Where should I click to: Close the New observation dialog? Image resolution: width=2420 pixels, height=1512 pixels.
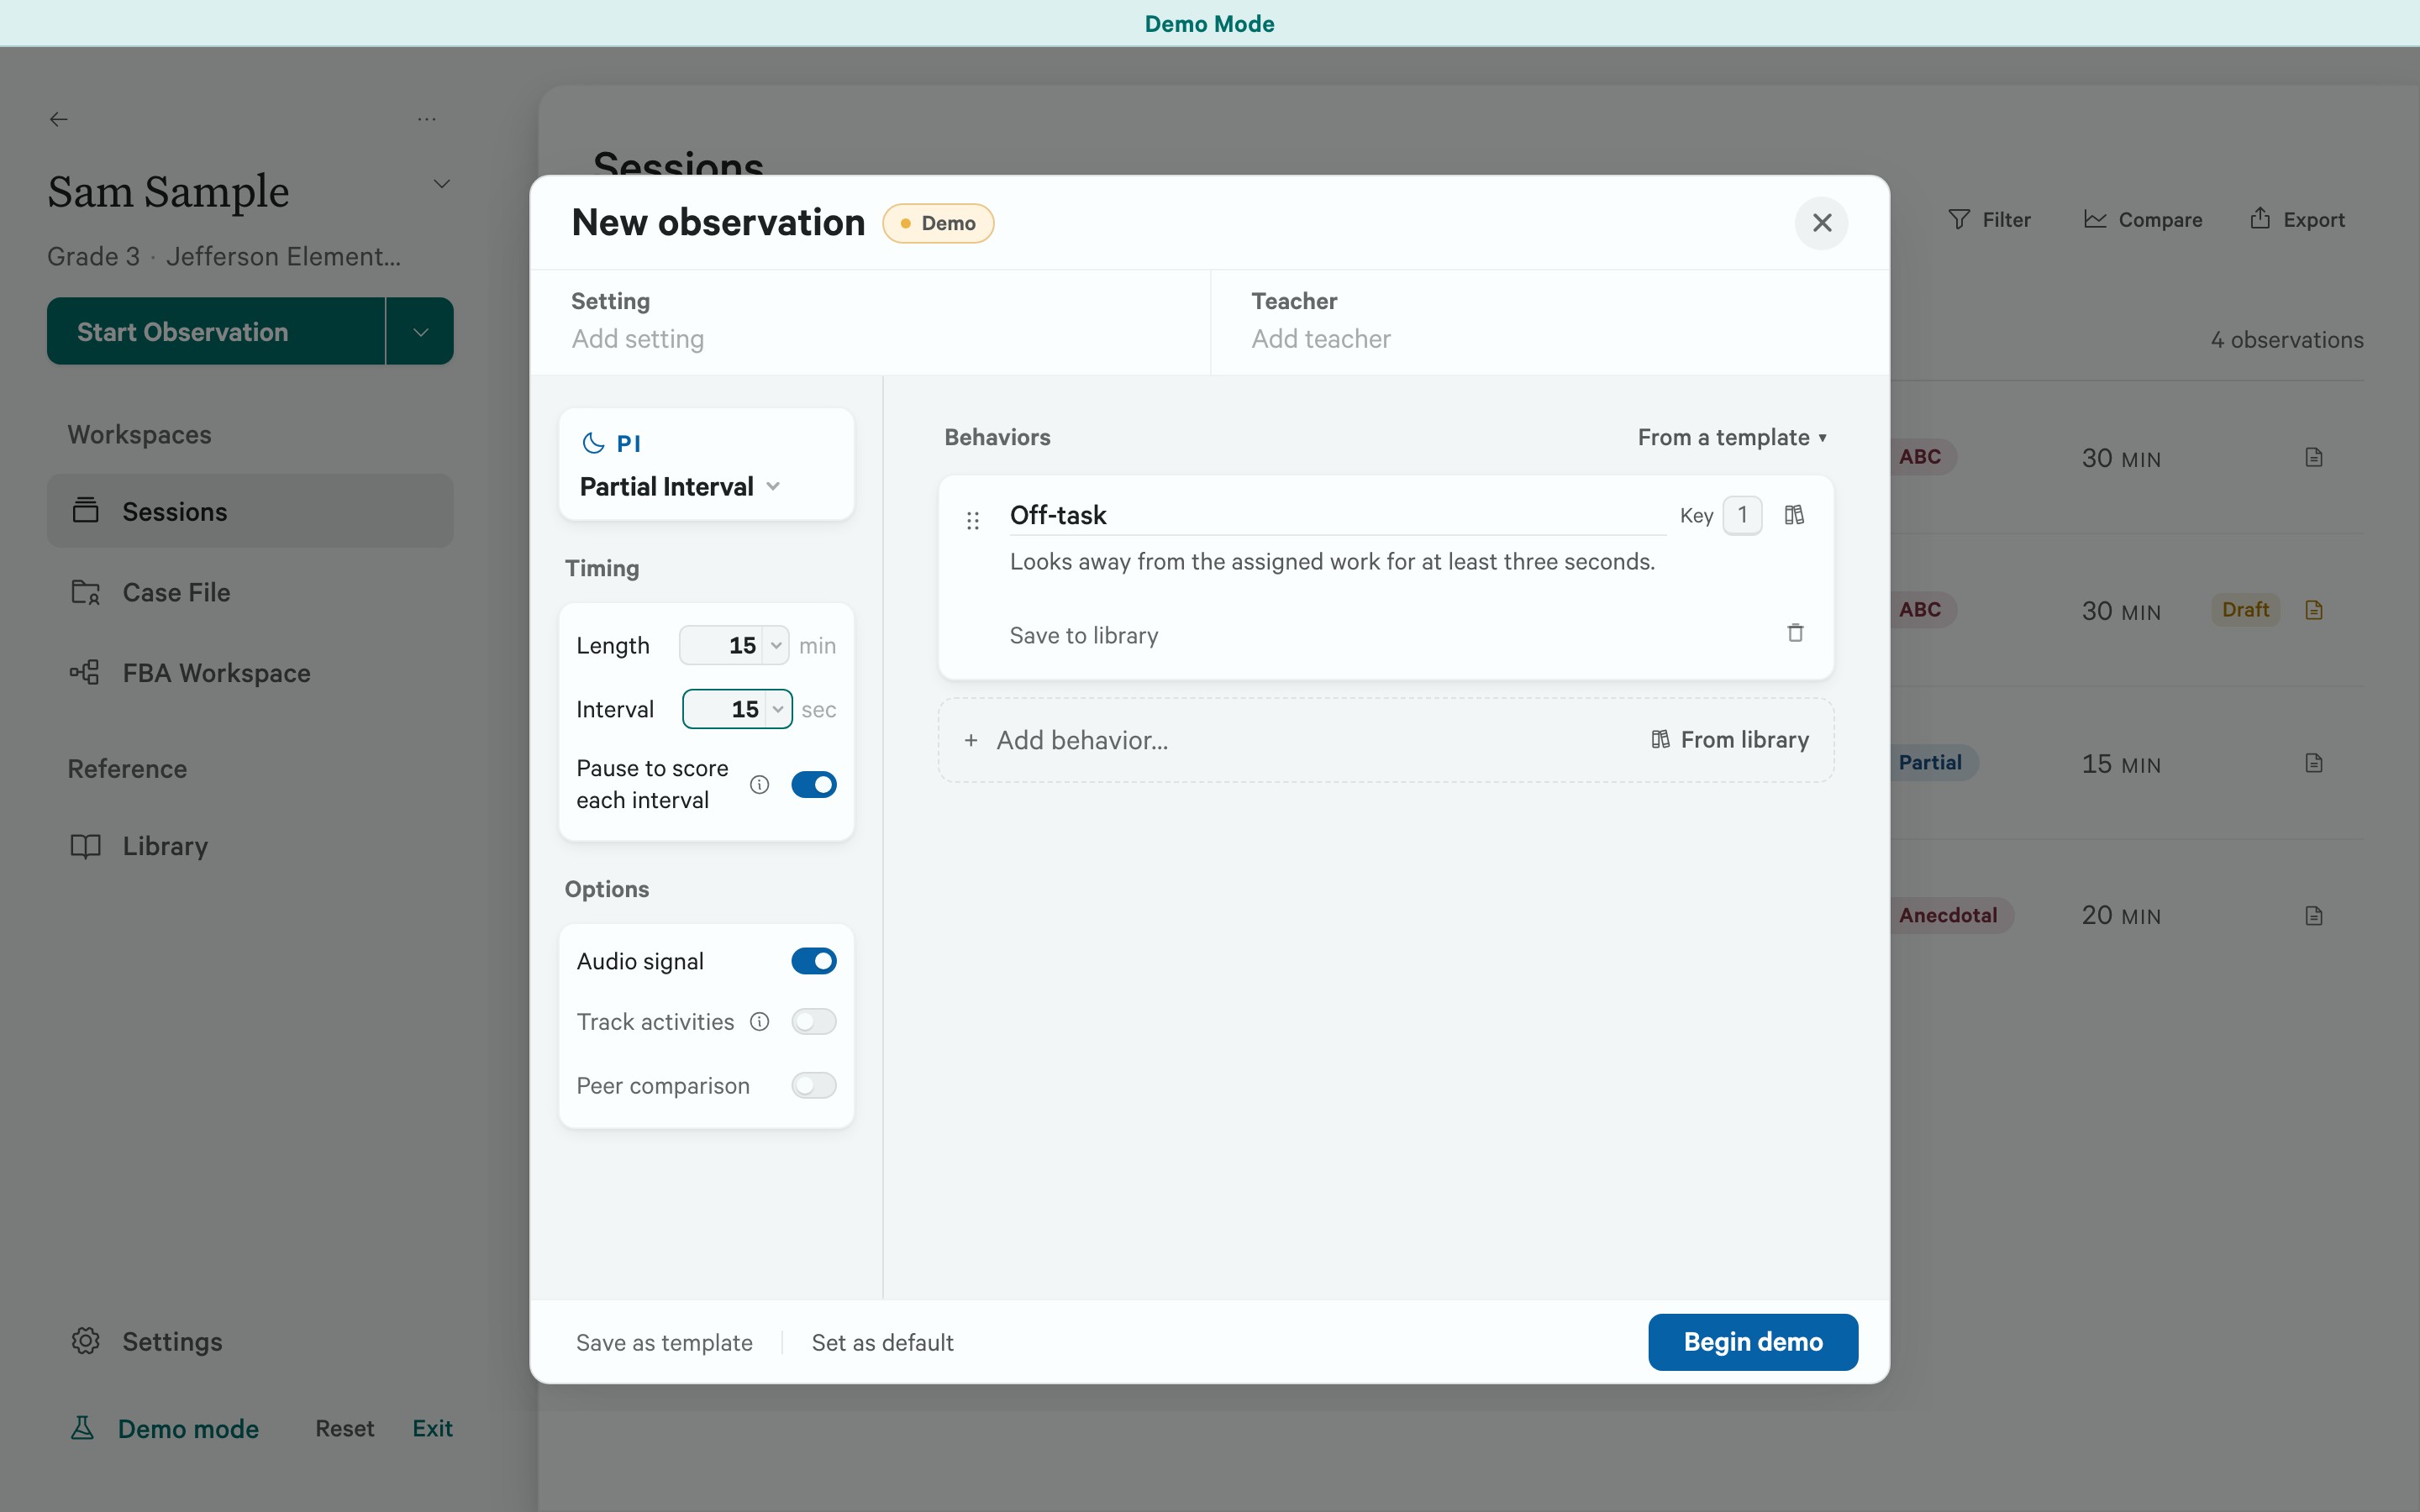click(1822, 223)
